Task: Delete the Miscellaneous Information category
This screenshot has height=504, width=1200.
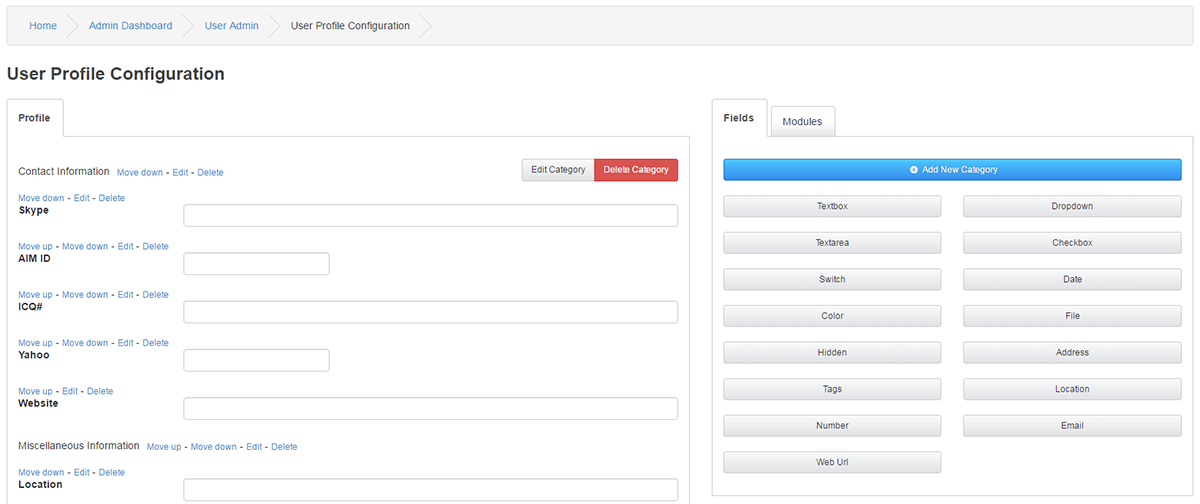Action: pos(284,447)
